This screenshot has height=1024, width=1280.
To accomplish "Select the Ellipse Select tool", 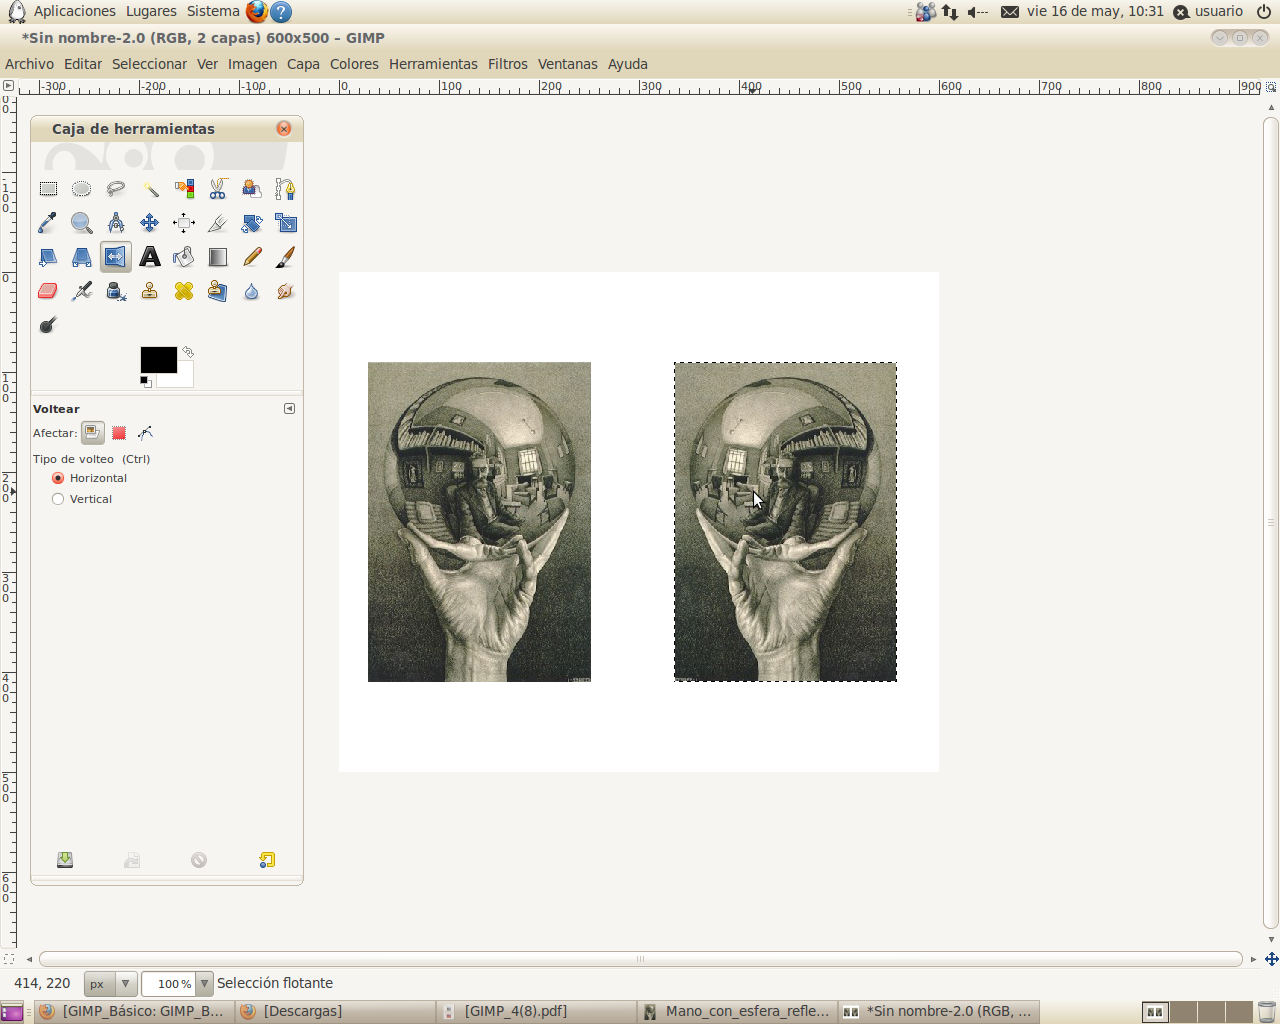I will coord(81,188).
